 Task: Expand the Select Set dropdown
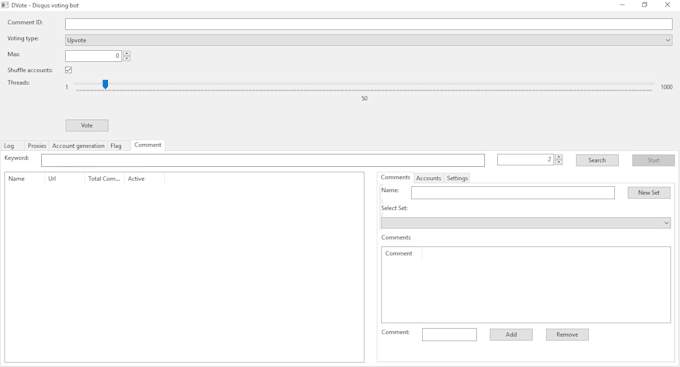pyautogui.click(x=526, y=223)
